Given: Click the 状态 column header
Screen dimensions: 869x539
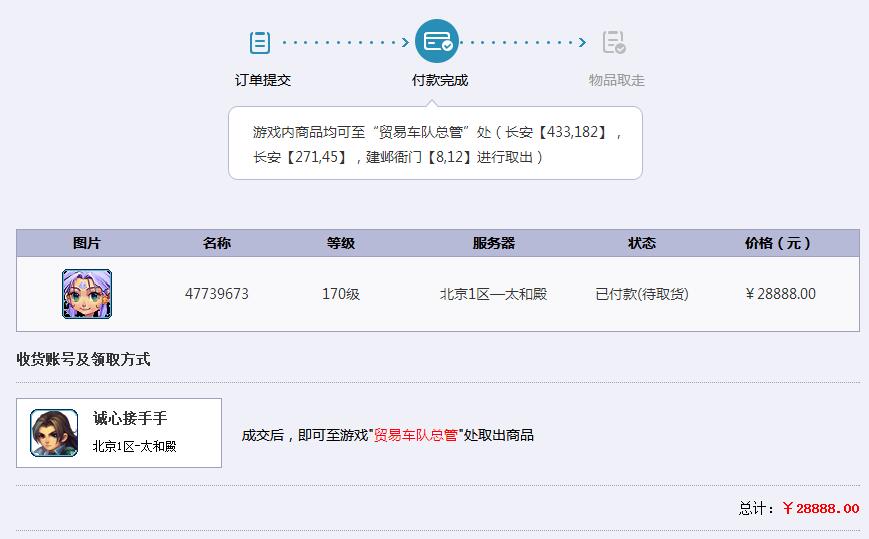Looking at the screenshot, I should point(642,243).
